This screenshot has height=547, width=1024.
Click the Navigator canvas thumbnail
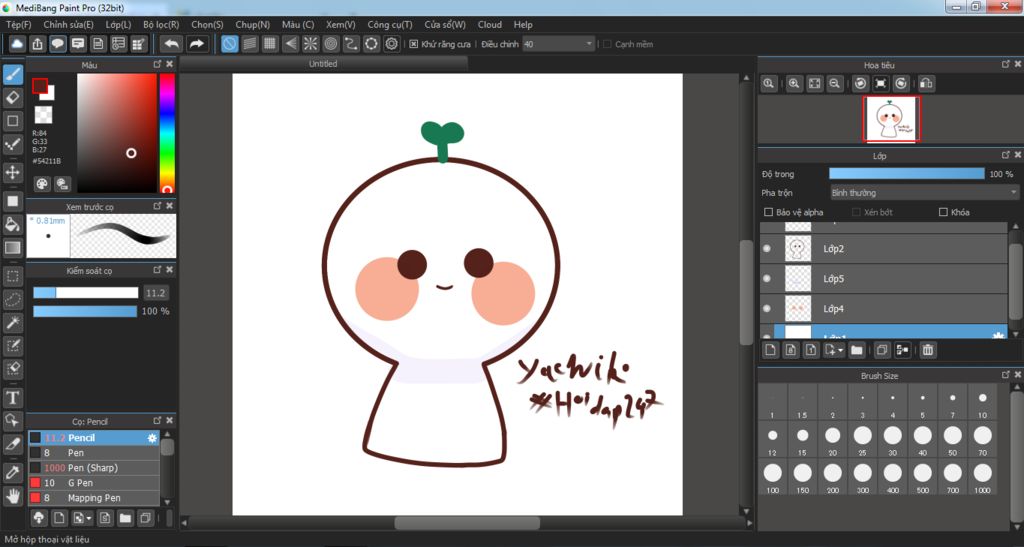tap(891, 118)
